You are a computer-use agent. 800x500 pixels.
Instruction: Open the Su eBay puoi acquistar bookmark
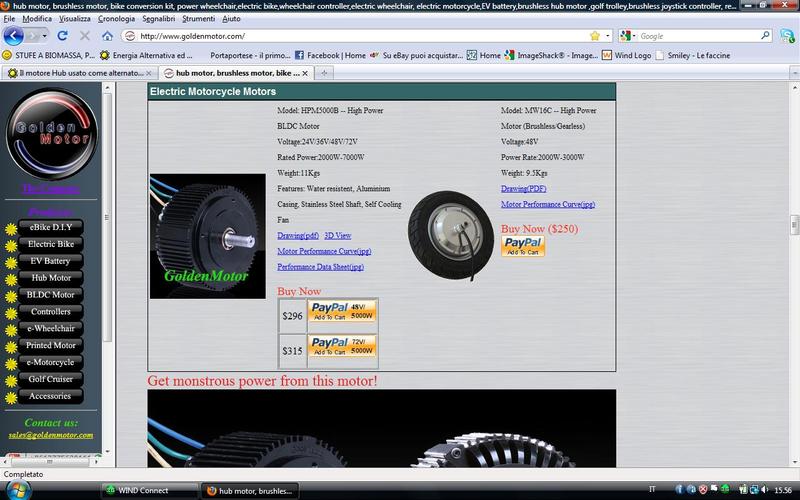click(x=416, y=55)
